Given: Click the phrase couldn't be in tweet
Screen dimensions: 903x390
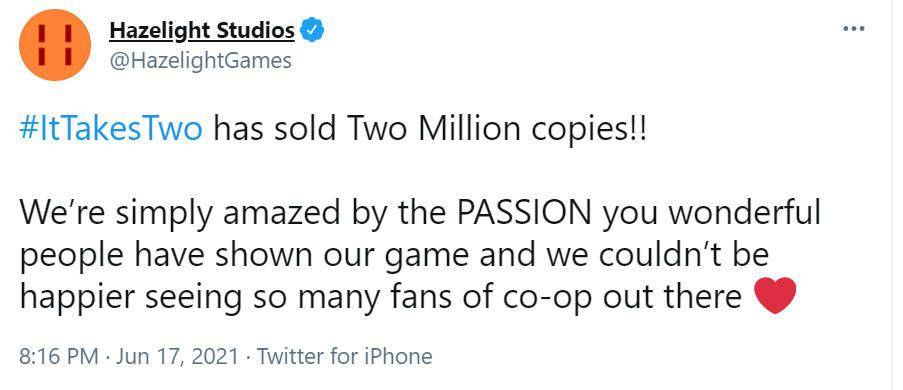Looking at the screenshot, I should (x=684, y=256).
